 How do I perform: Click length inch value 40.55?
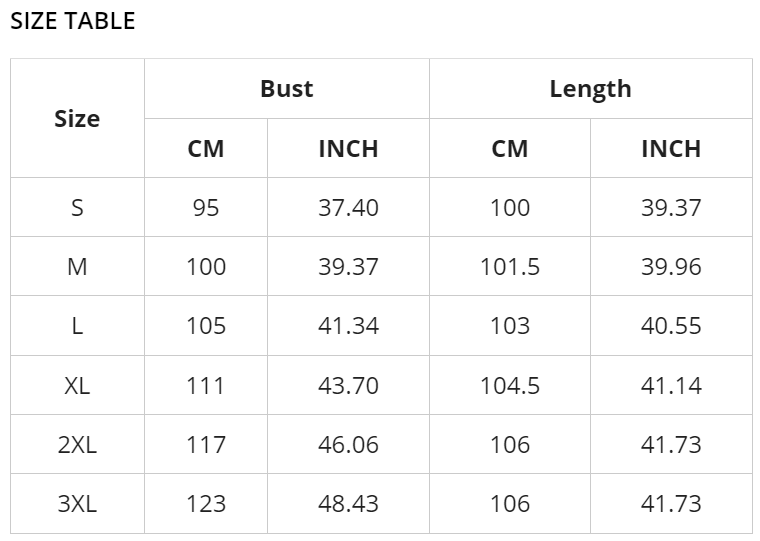point(670,326)
